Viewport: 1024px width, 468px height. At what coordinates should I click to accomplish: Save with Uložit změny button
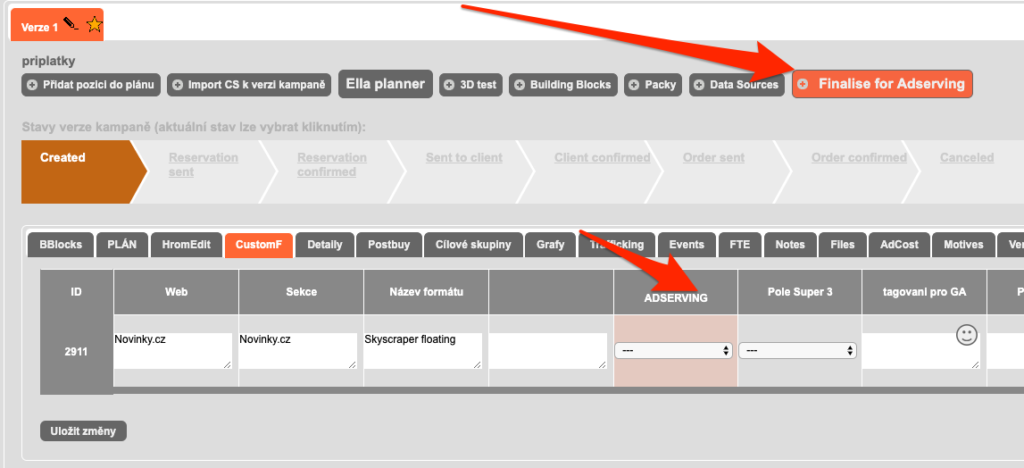[83, 431]
